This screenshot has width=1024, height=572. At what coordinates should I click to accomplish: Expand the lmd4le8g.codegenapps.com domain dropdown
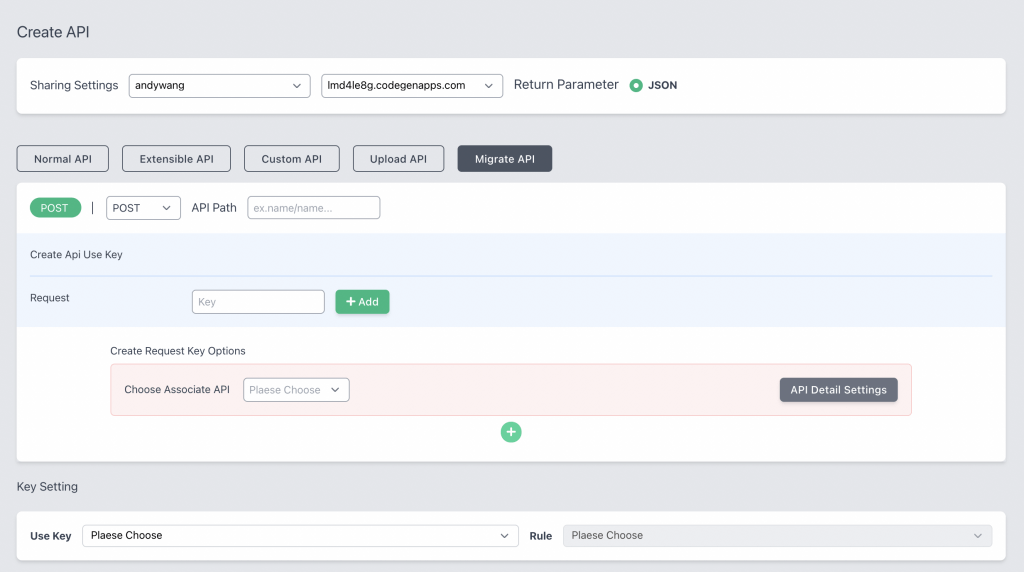411,86
